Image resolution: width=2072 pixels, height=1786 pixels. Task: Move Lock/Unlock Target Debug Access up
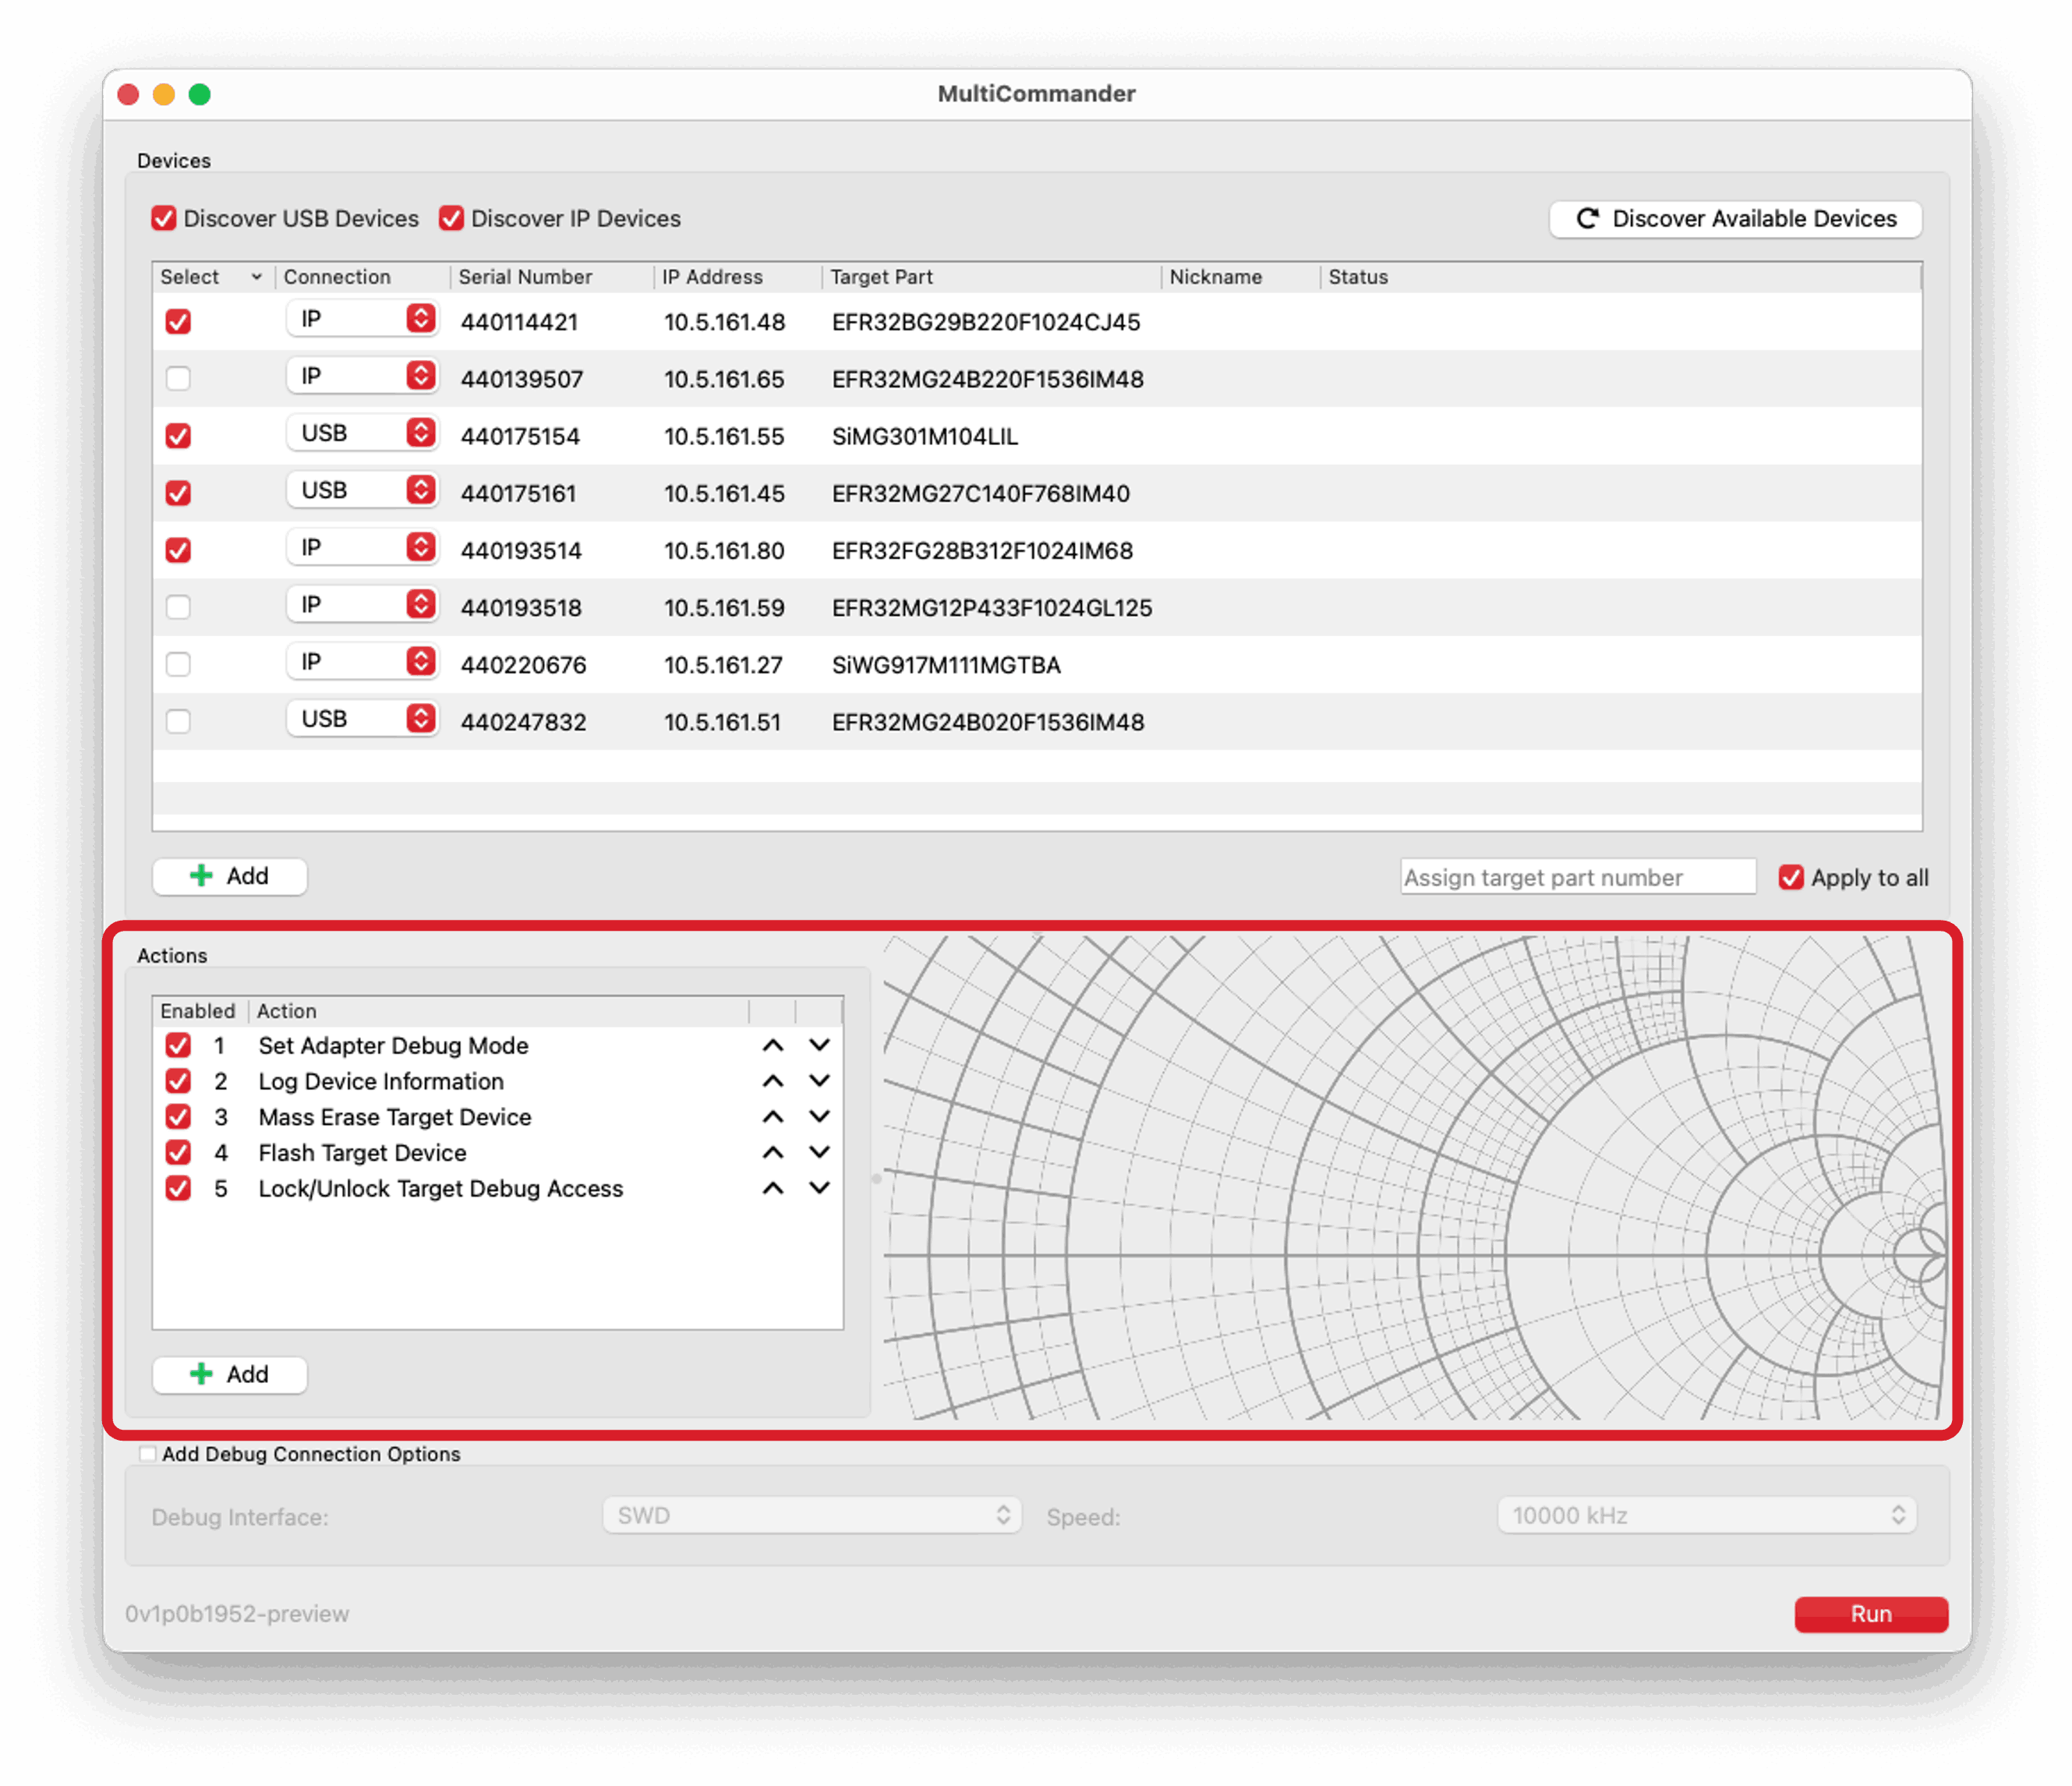tap(772, 1188)
